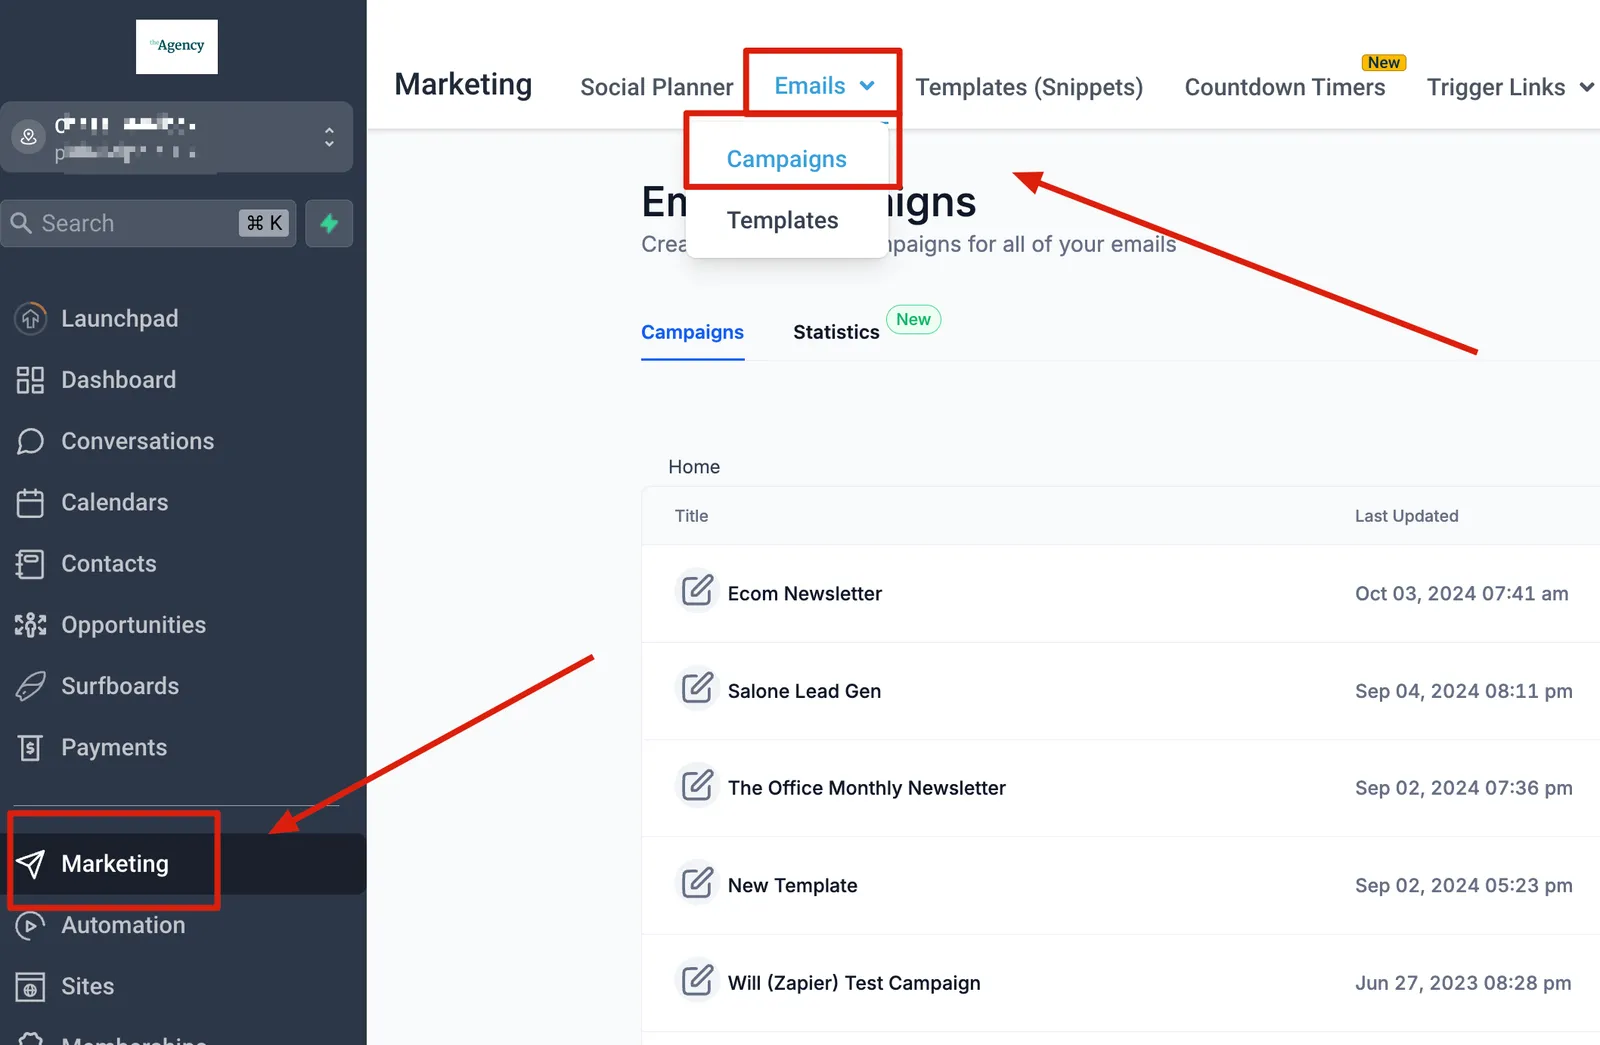Open the account switcher up-down arrows
The image size is (1600, 1045).
coord(329,137)
